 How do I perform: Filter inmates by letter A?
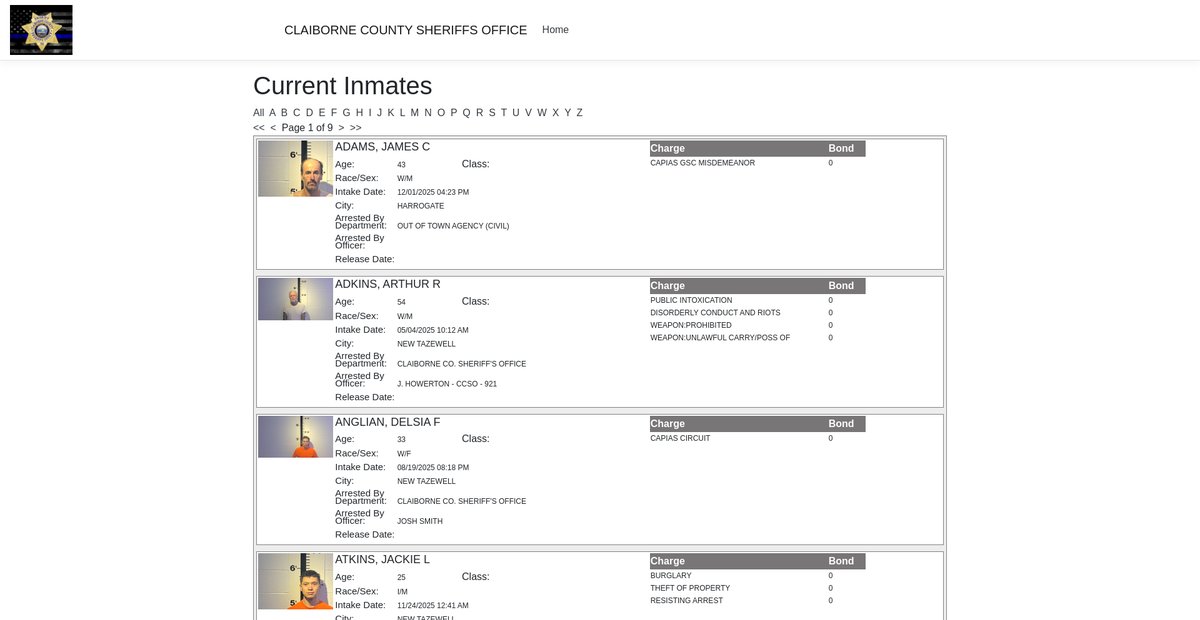click(272, 113)
